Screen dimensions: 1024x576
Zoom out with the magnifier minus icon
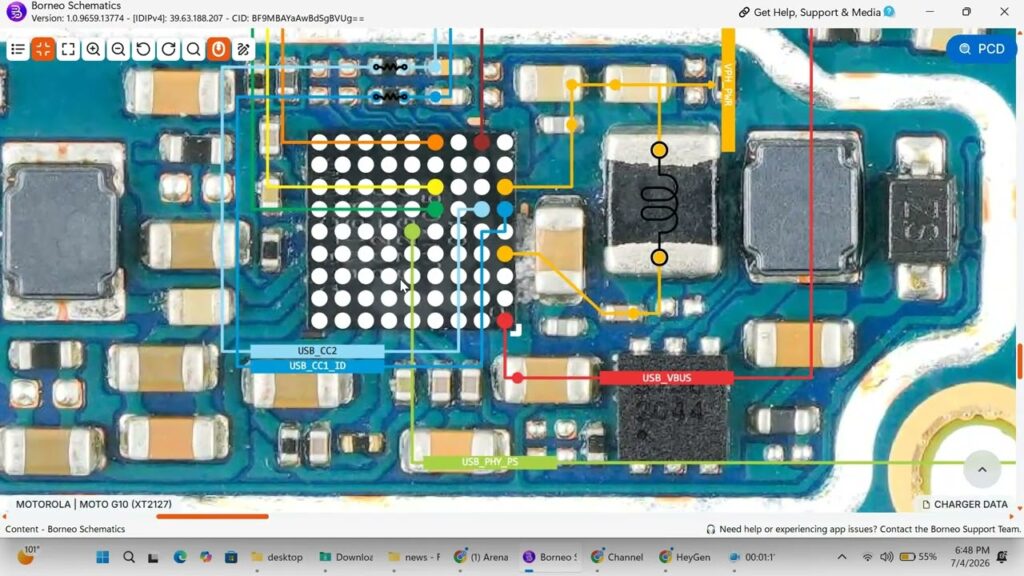[x=118, y=49]
